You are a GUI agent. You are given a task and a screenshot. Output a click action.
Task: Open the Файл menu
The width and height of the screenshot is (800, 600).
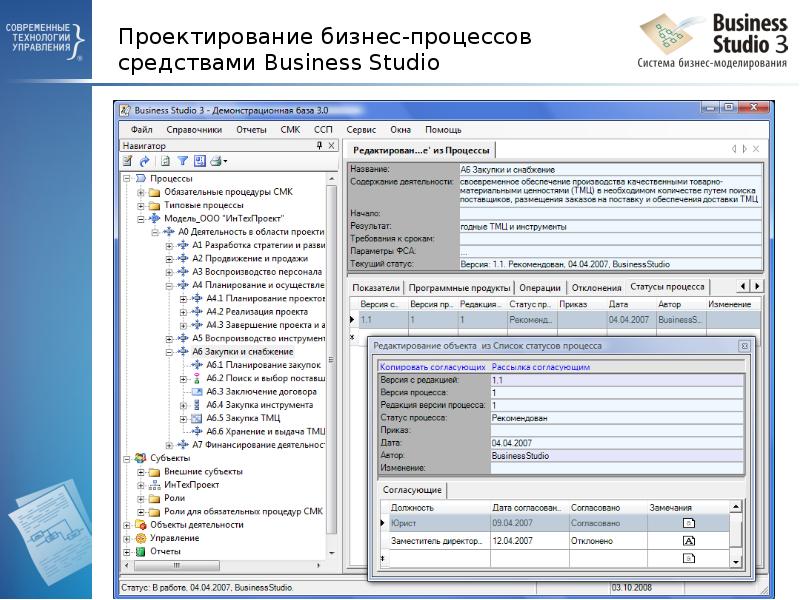(x=141, y=130)
